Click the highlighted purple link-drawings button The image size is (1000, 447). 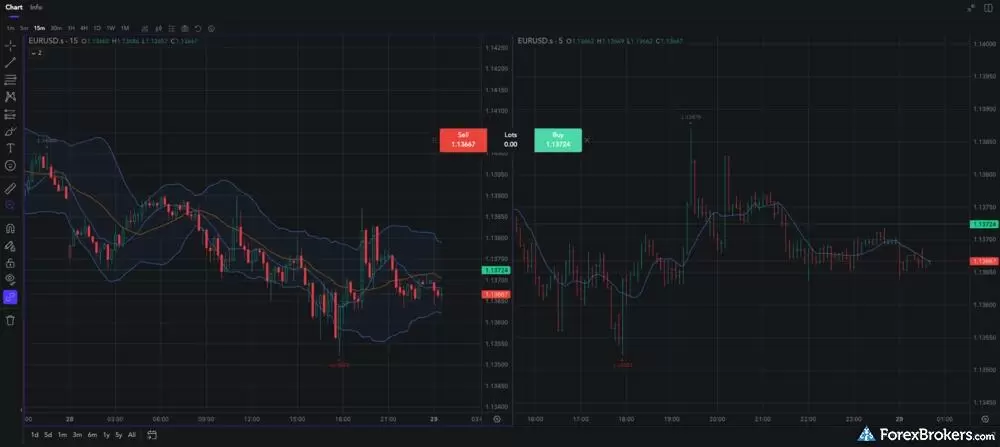point(10,297)
